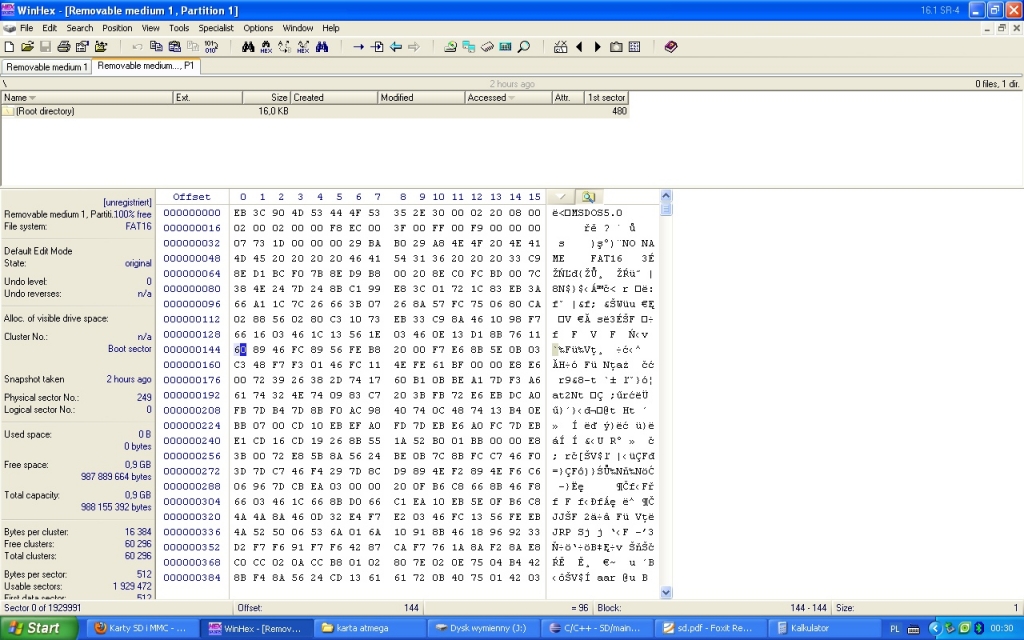Click the blue Continue Search binoculars icon
Screen dimensions: 1024x640
(322, 46)
